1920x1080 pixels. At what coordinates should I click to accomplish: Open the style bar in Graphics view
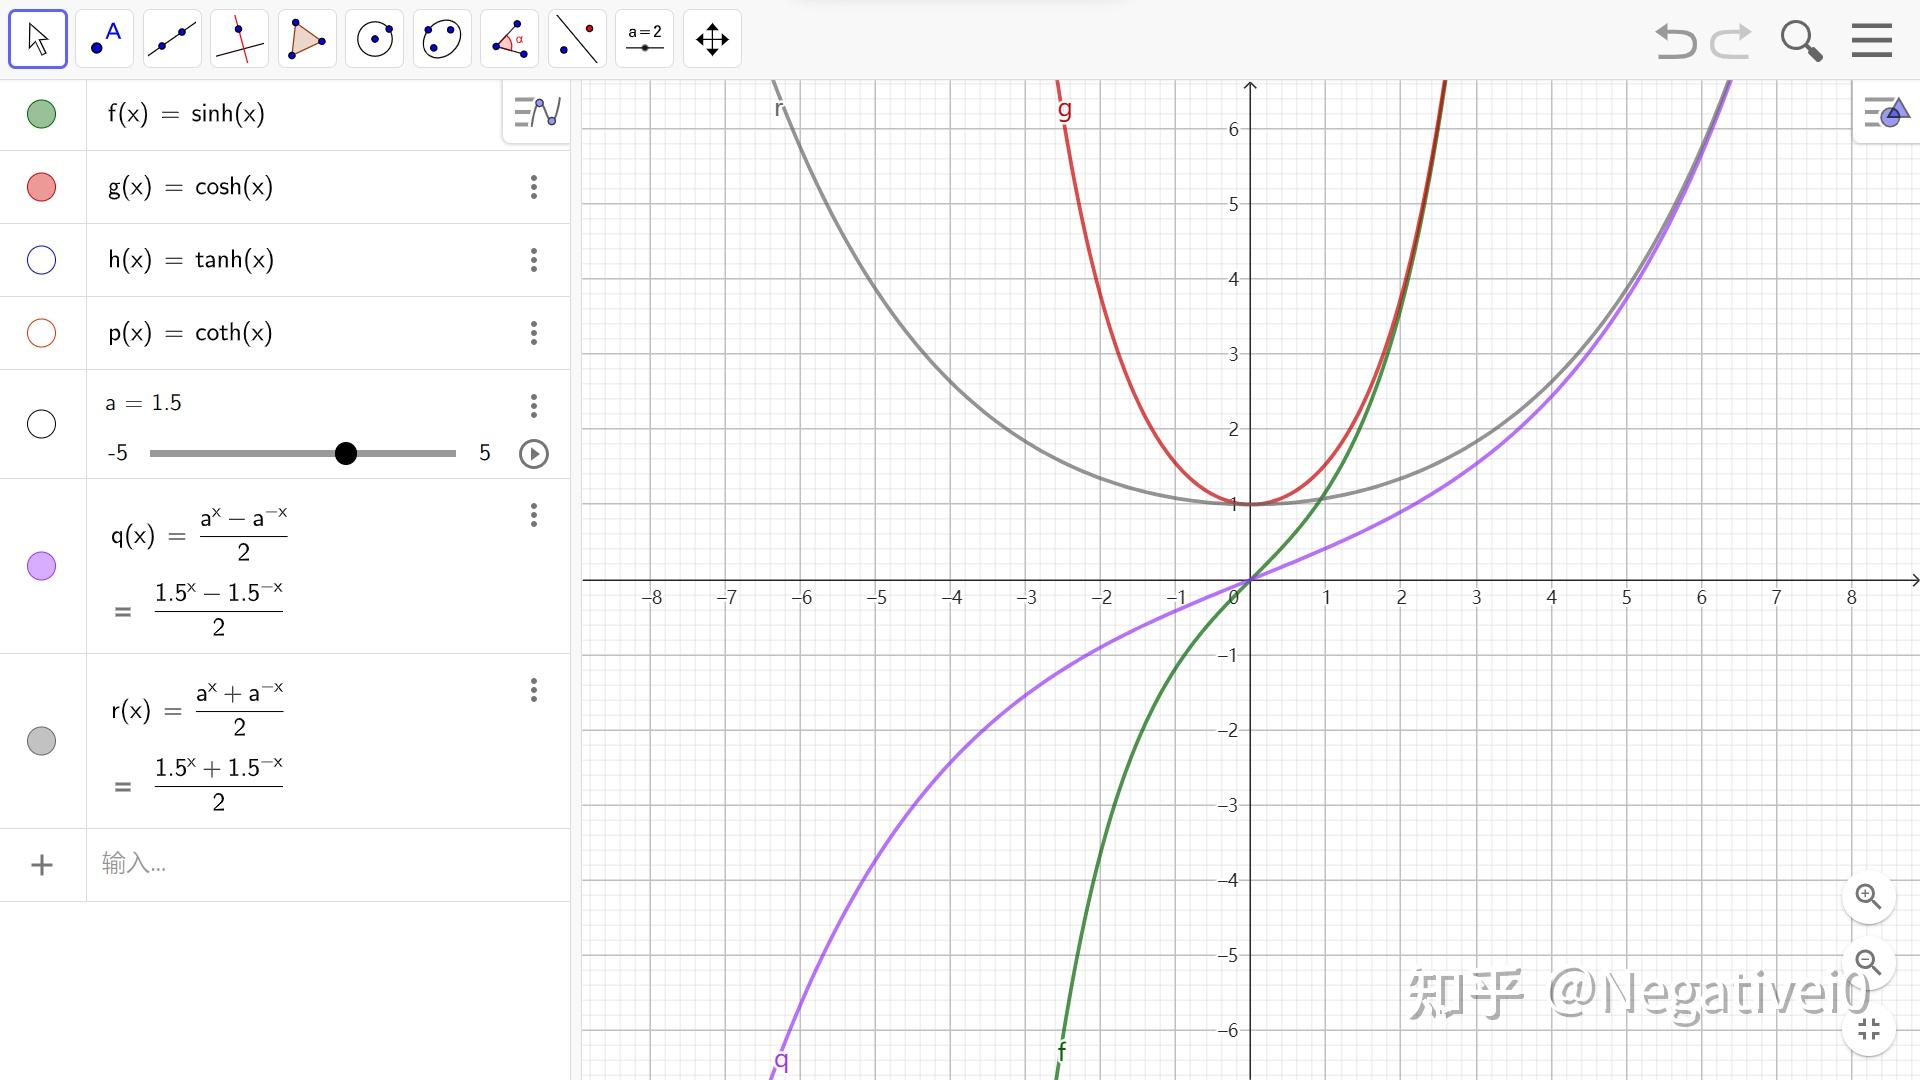1886,113
